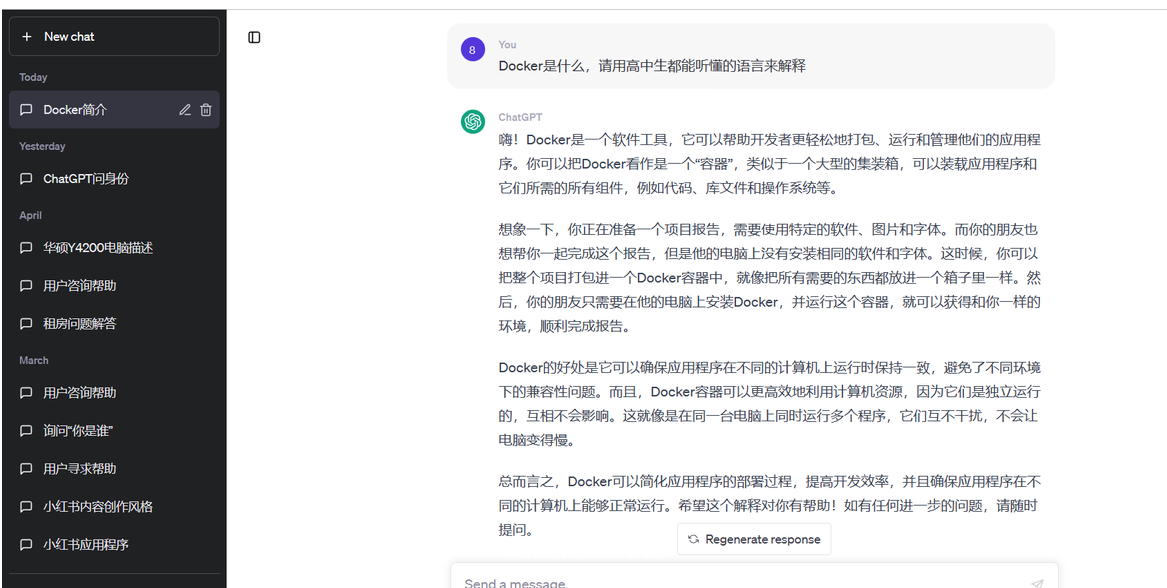
Task: Open the 用户咨询帮助 chat under March
Action: coord(114,393)
